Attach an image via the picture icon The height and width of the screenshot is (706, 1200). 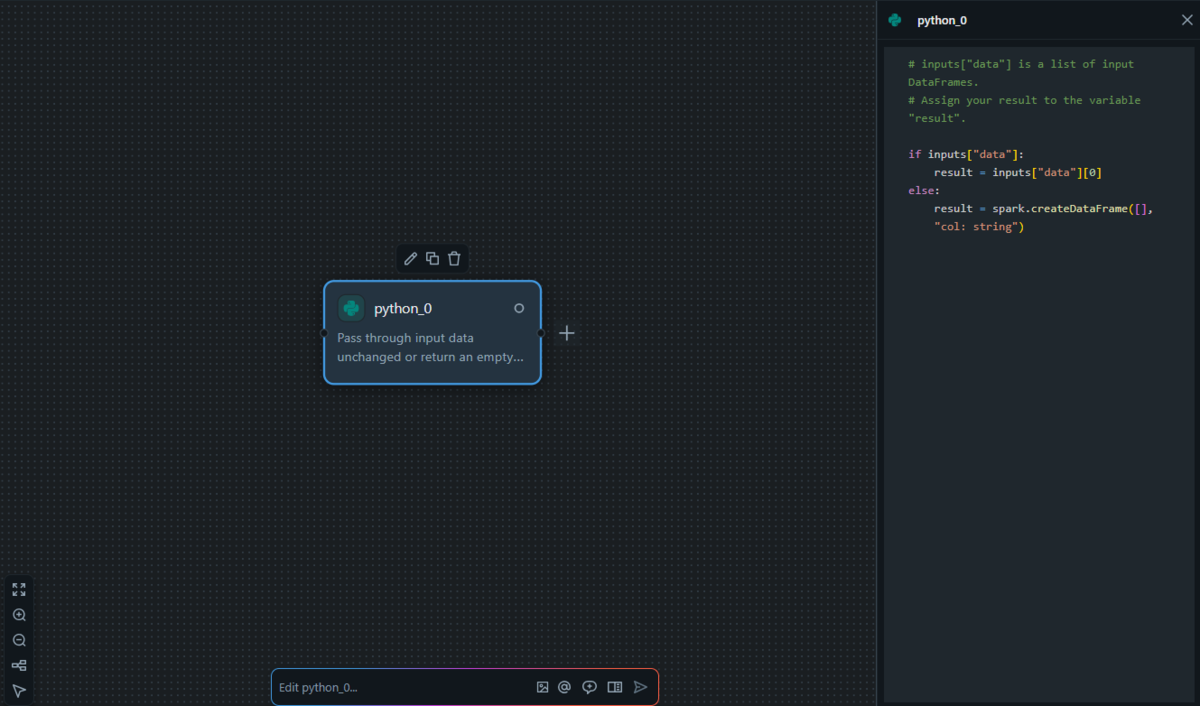[542, 687]
